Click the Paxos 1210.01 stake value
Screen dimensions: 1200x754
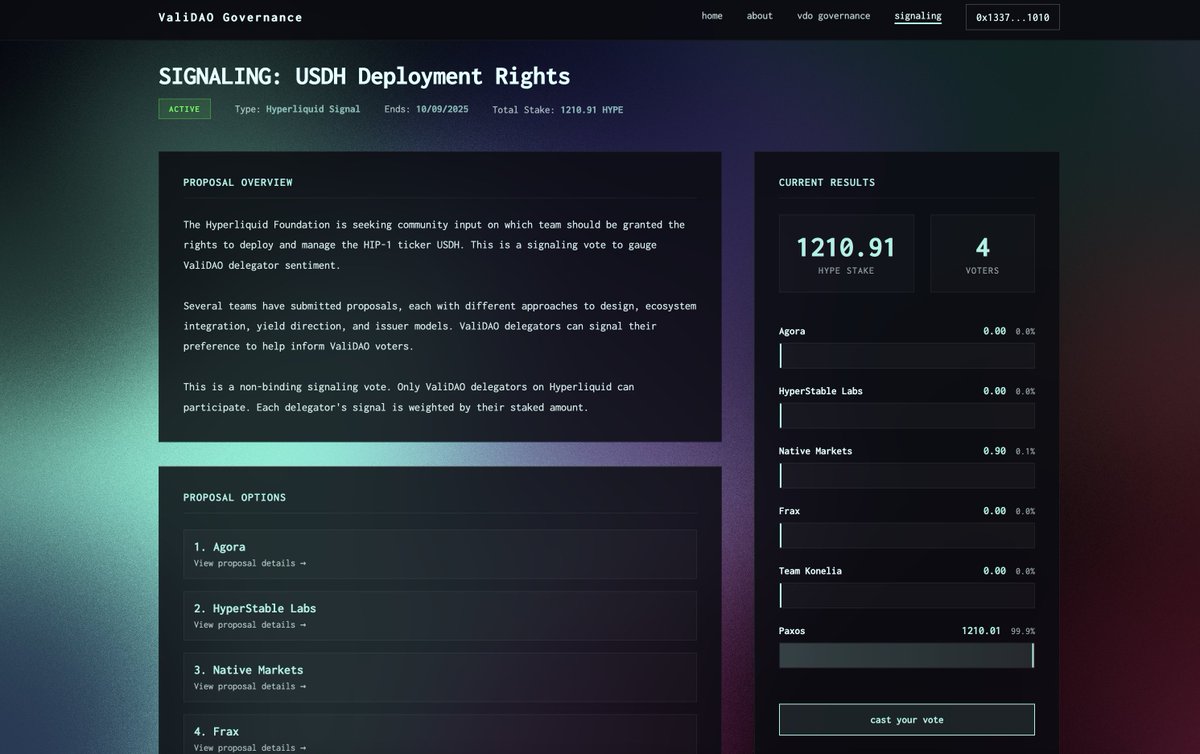pos(981,631)
